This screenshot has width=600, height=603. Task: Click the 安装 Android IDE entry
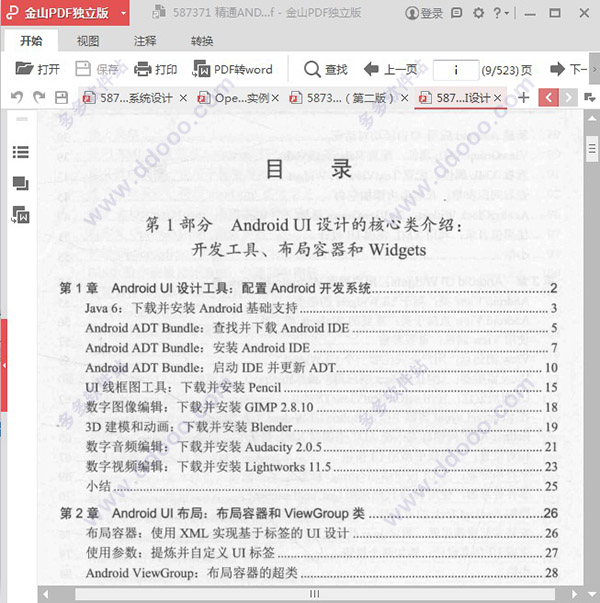tap(321, 348)
